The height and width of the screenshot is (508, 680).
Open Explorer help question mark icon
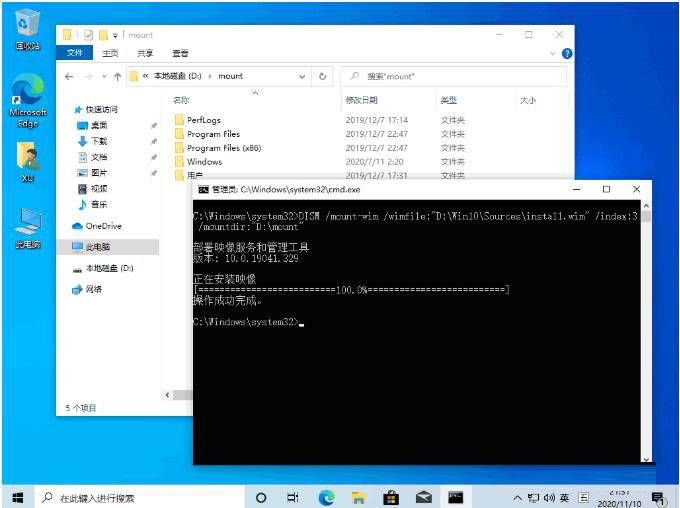click(x=567, y=53)
